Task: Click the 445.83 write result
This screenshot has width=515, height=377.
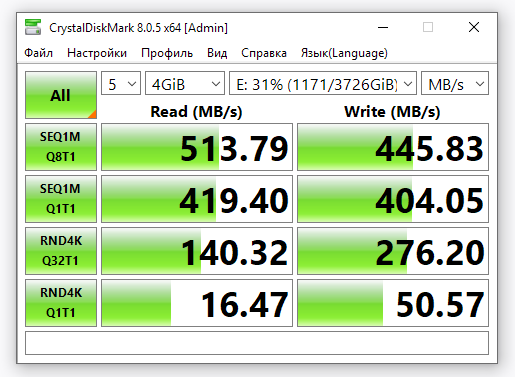Action: pyautogui.click(x=393, y=147)
